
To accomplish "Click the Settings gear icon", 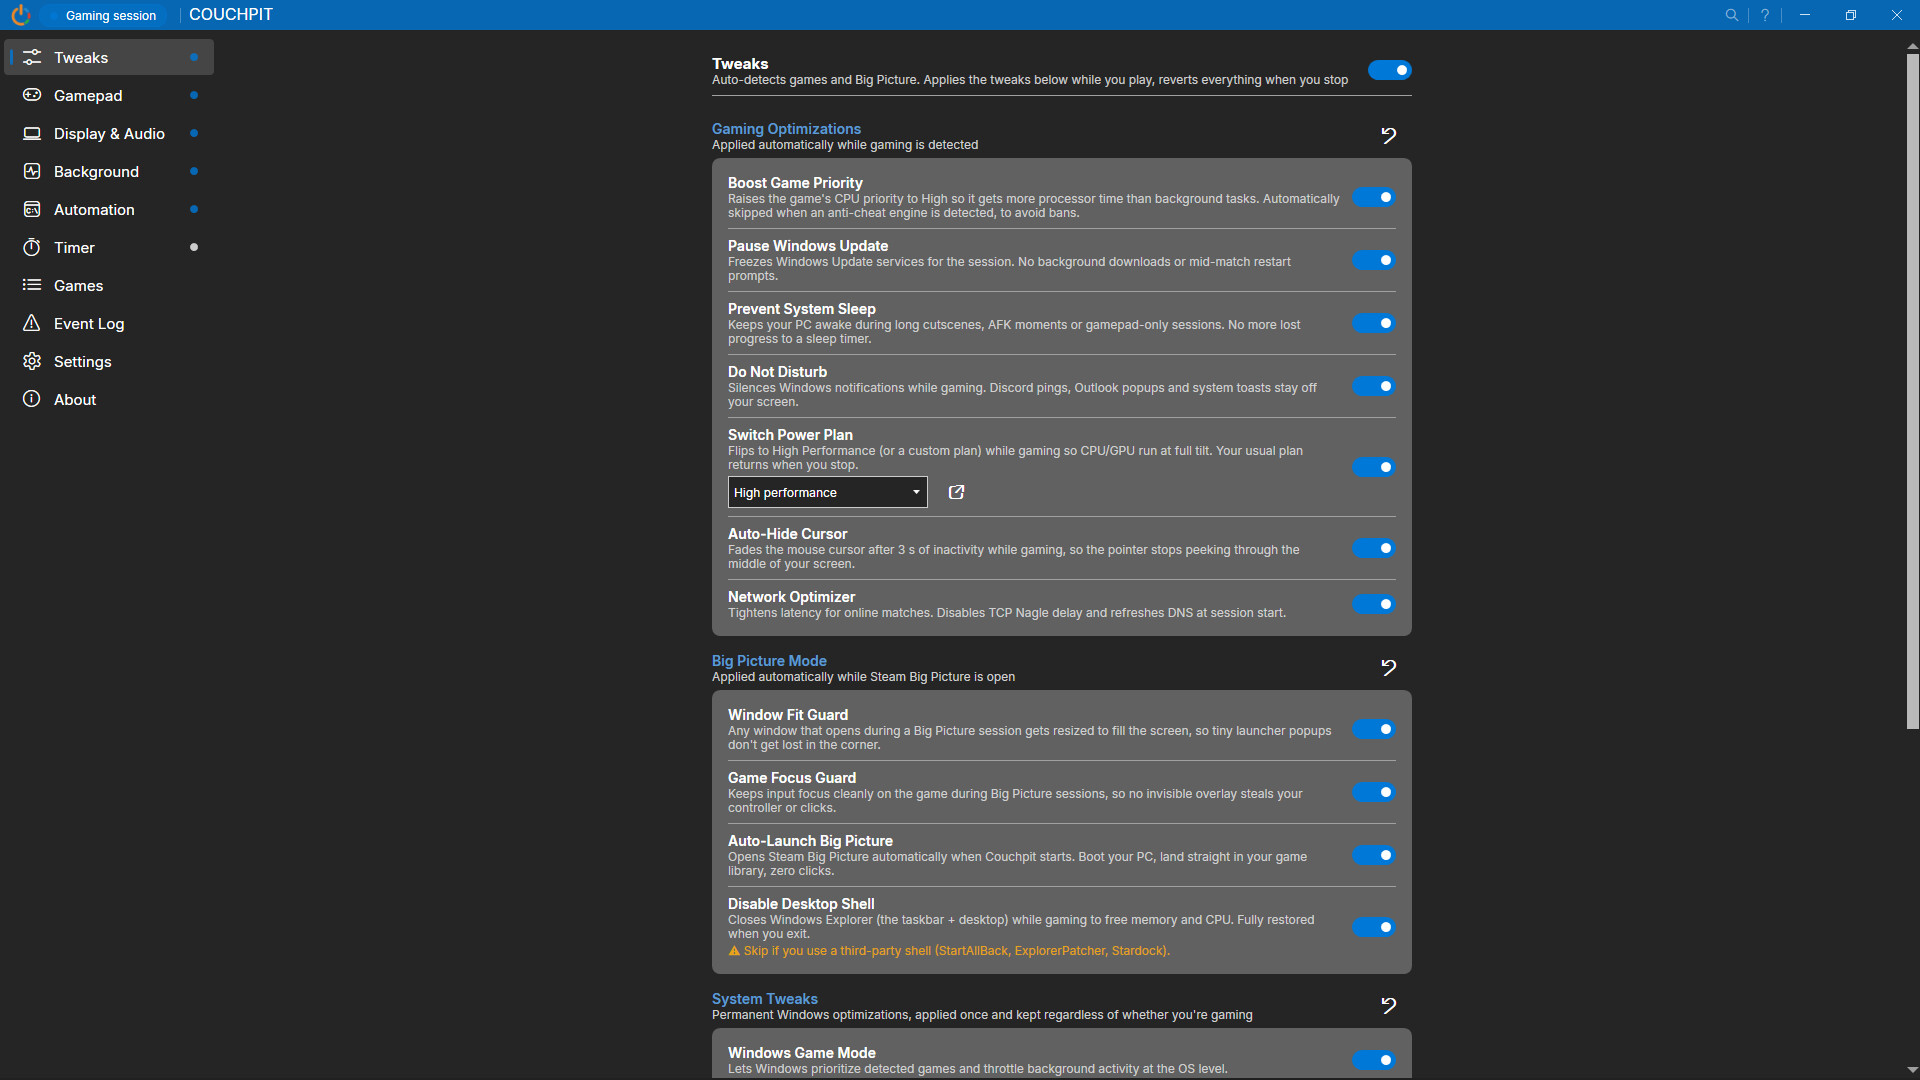I will [32, 361].
